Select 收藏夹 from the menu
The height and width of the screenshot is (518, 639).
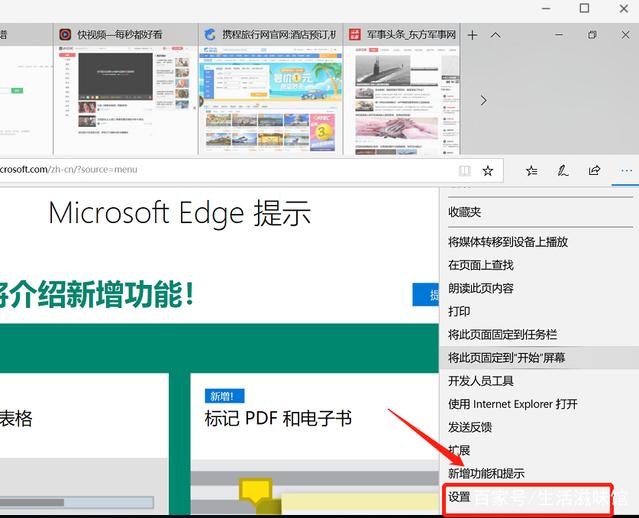465,212
